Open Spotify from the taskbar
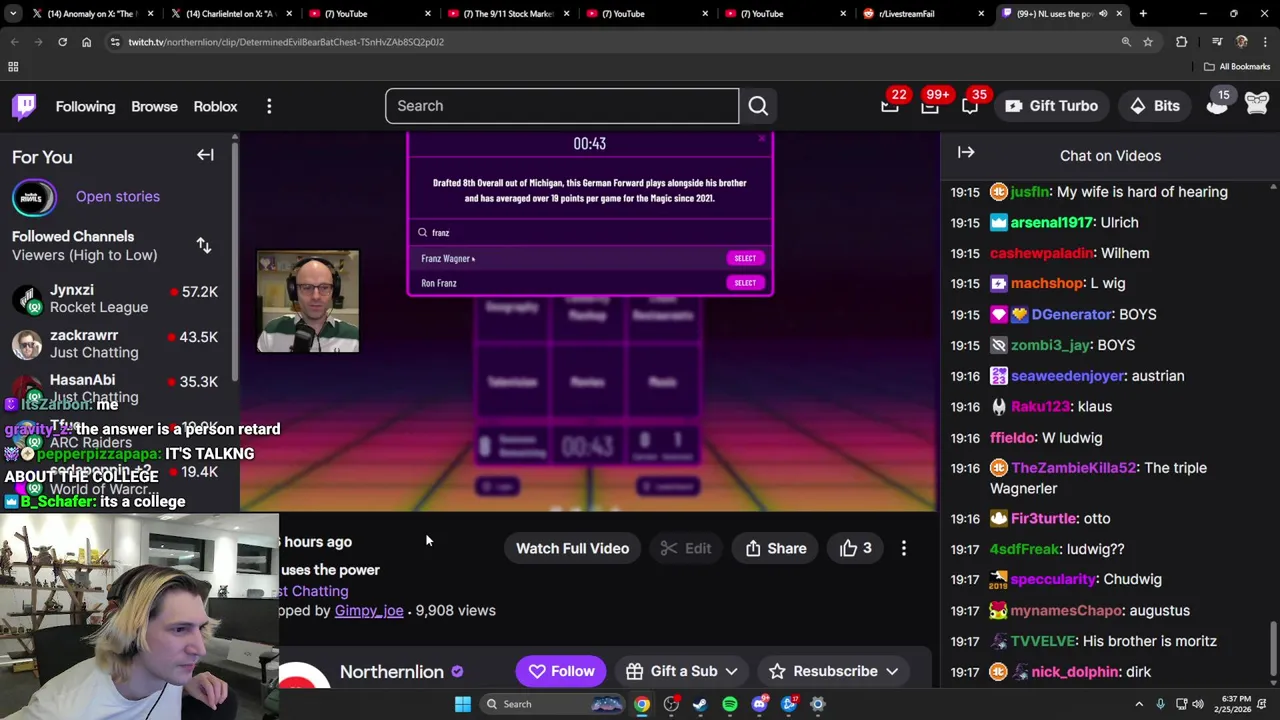The height and width of the screenshot is (720, 1280). [729, 704]
